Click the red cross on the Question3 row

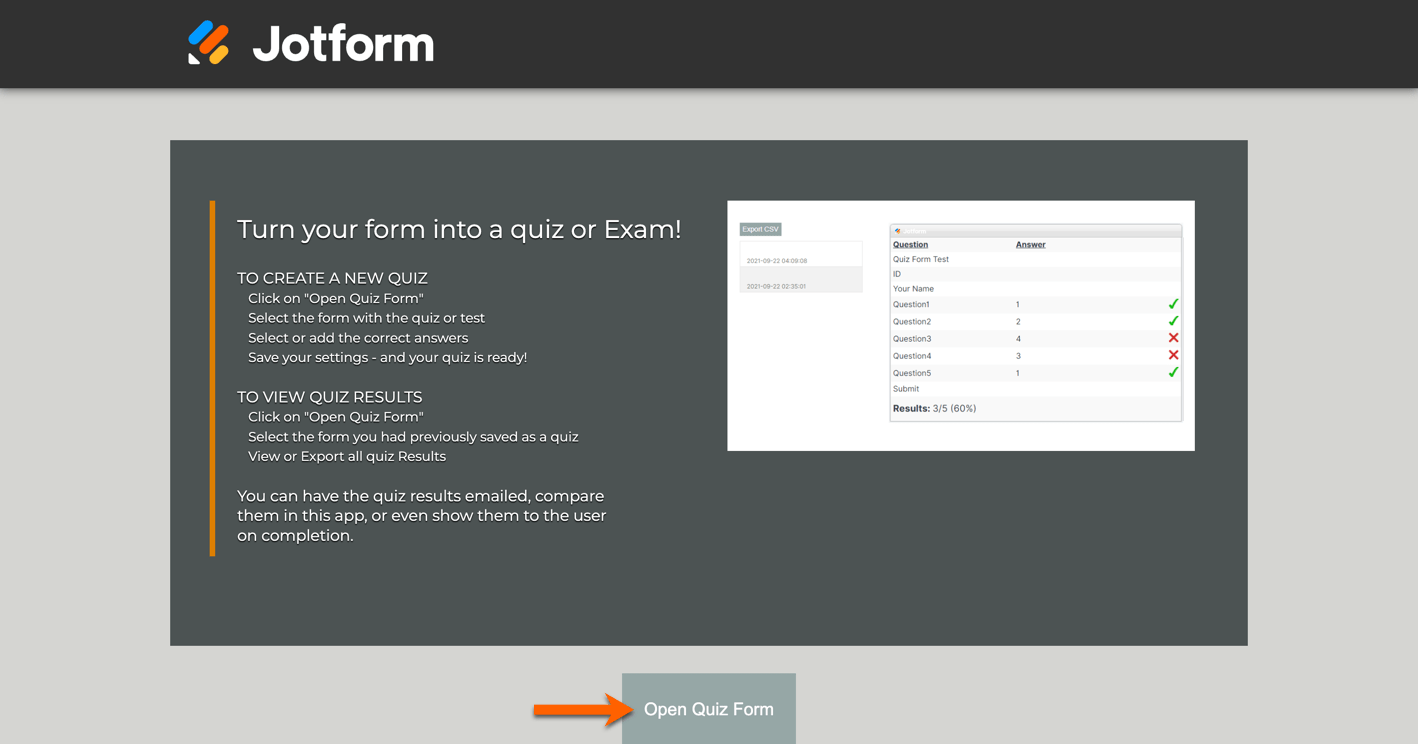pos(1173,338)
